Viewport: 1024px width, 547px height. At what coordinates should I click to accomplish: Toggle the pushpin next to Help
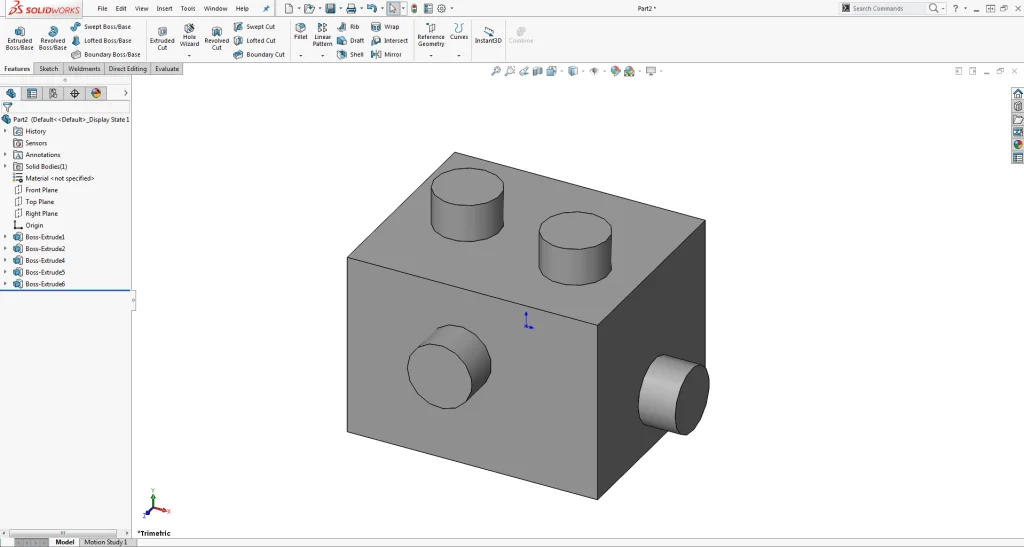tap(266, 8)
